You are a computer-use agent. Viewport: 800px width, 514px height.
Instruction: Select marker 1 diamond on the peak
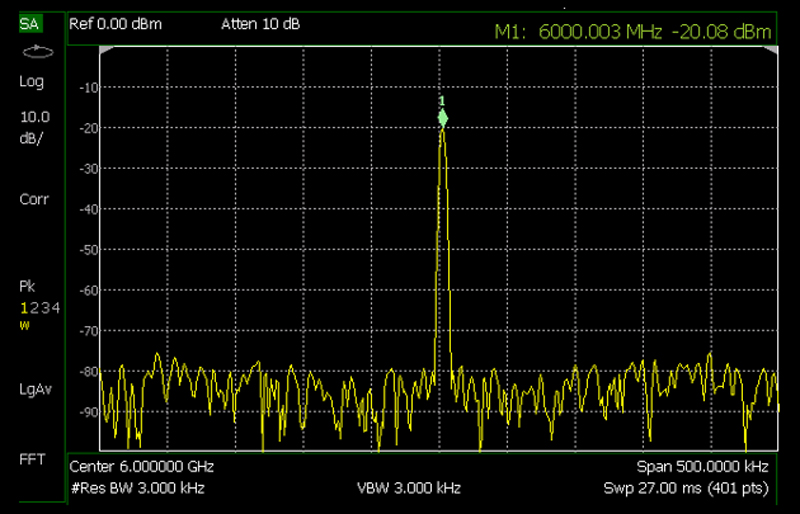point(443,118)
